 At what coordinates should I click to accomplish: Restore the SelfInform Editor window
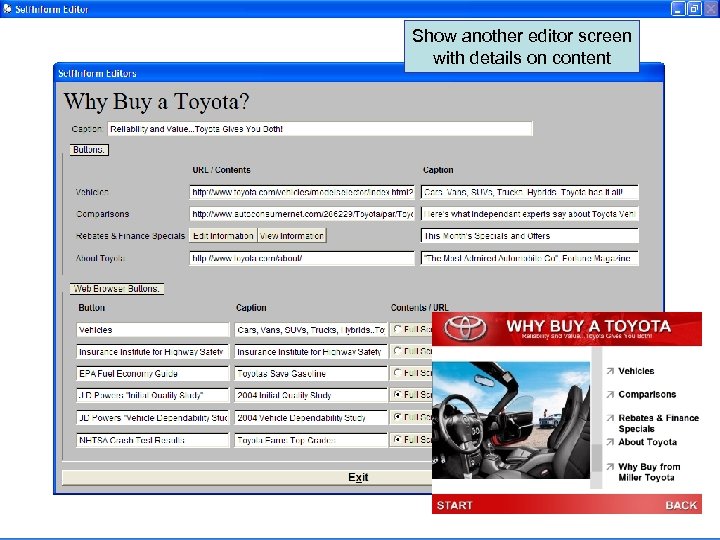pos(695,9)
